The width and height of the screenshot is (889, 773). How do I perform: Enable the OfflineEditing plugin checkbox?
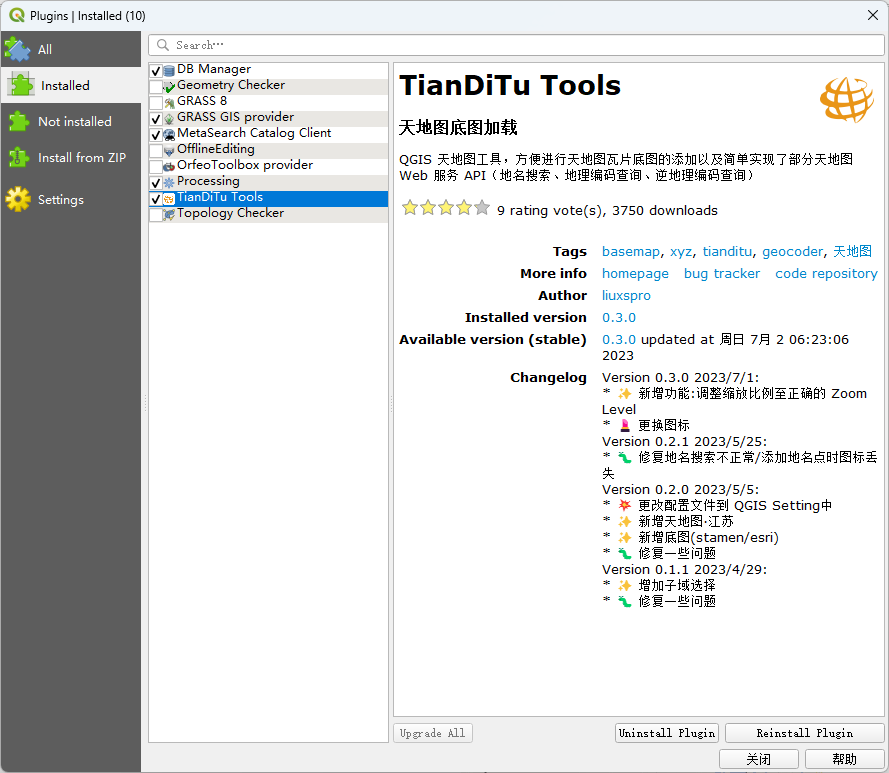coord(155,150)
